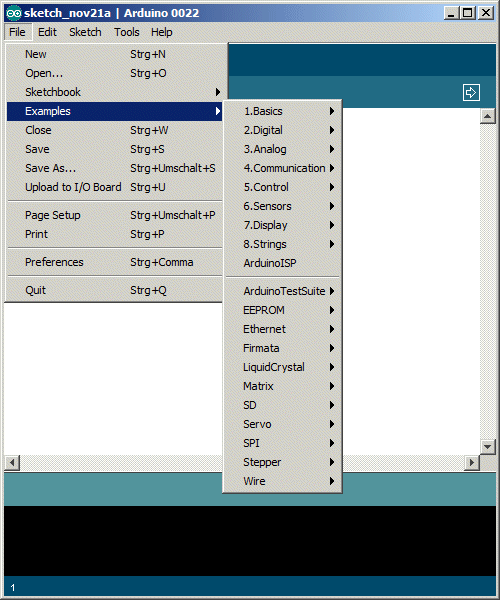Image resolution: width=500 pixels, height=600 pixels.
Task: Expand the 3.Analog examples submenu
Action: click(x=282, y=149)
